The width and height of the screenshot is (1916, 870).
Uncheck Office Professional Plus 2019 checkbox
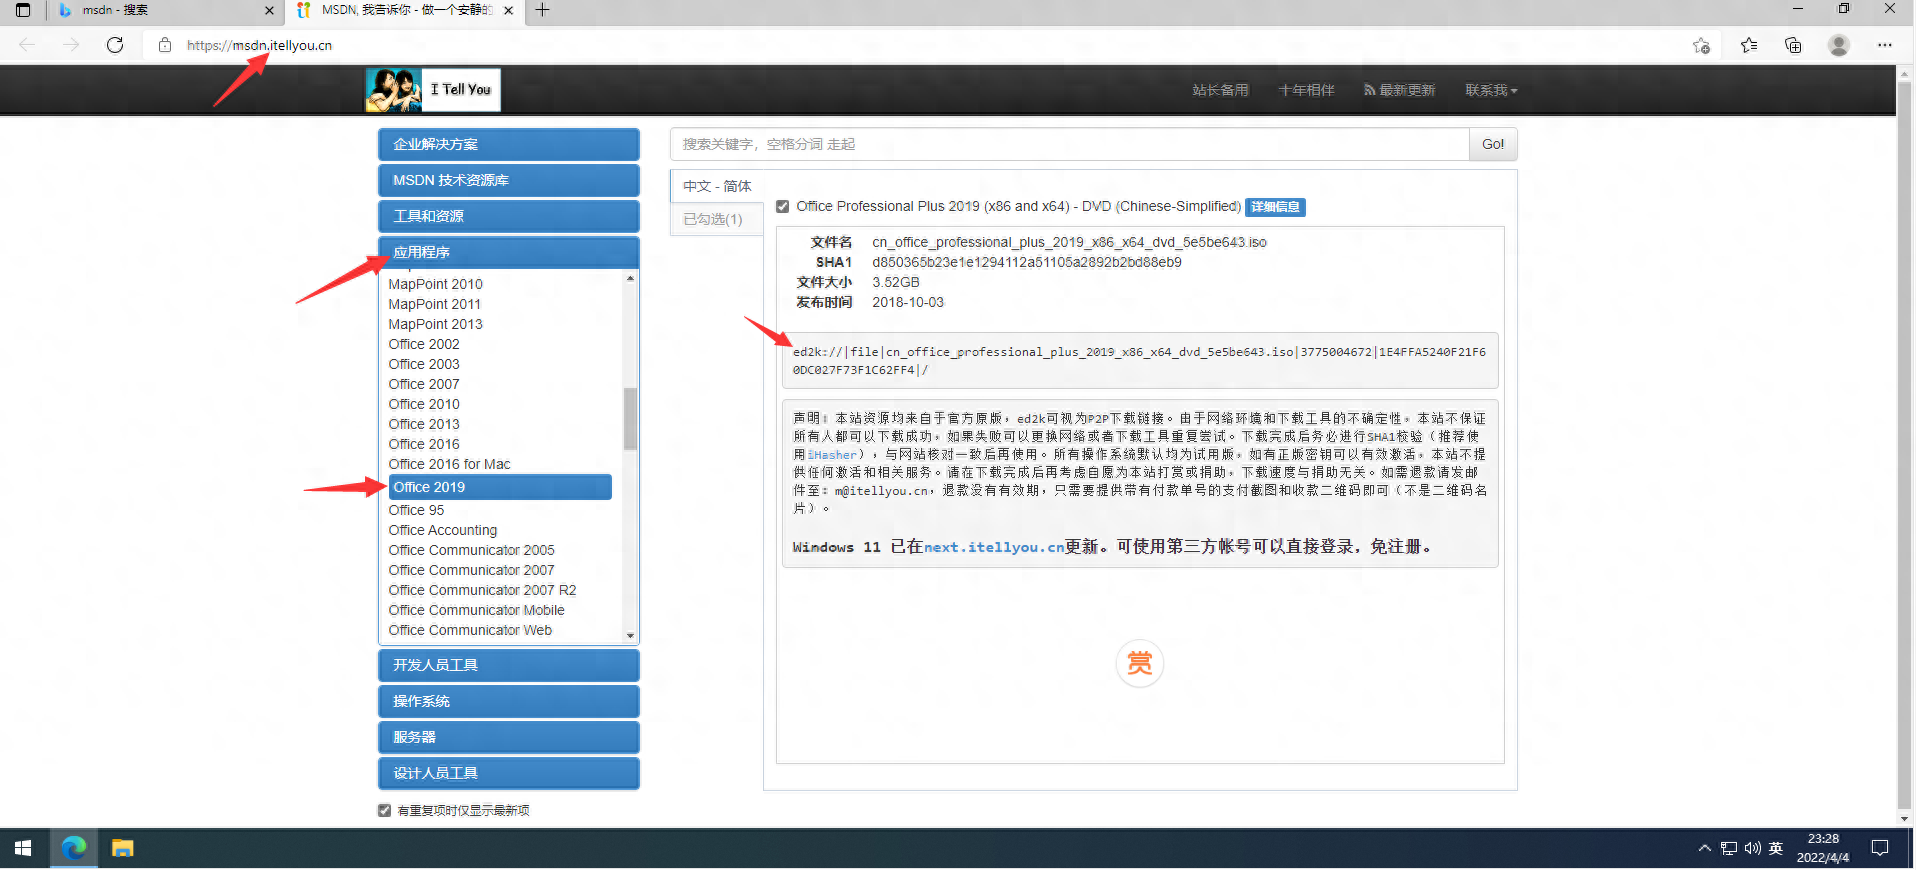click(x=783, y=207)
